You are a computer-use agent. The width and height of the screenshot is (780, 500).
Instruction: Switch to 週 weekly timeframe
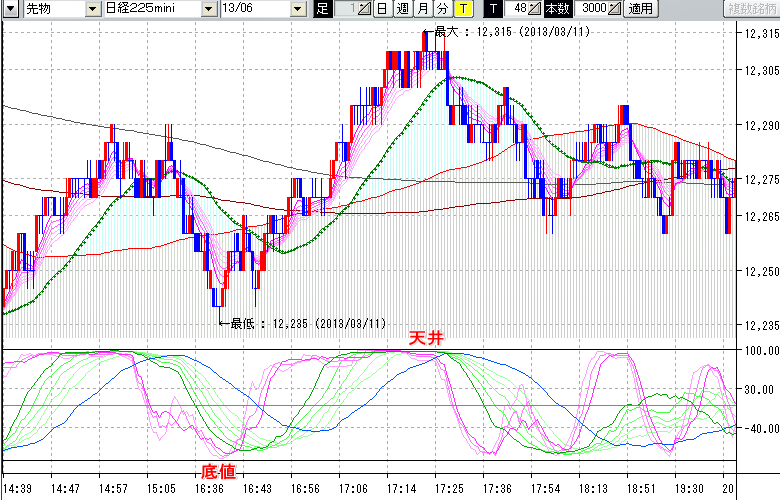401,9
